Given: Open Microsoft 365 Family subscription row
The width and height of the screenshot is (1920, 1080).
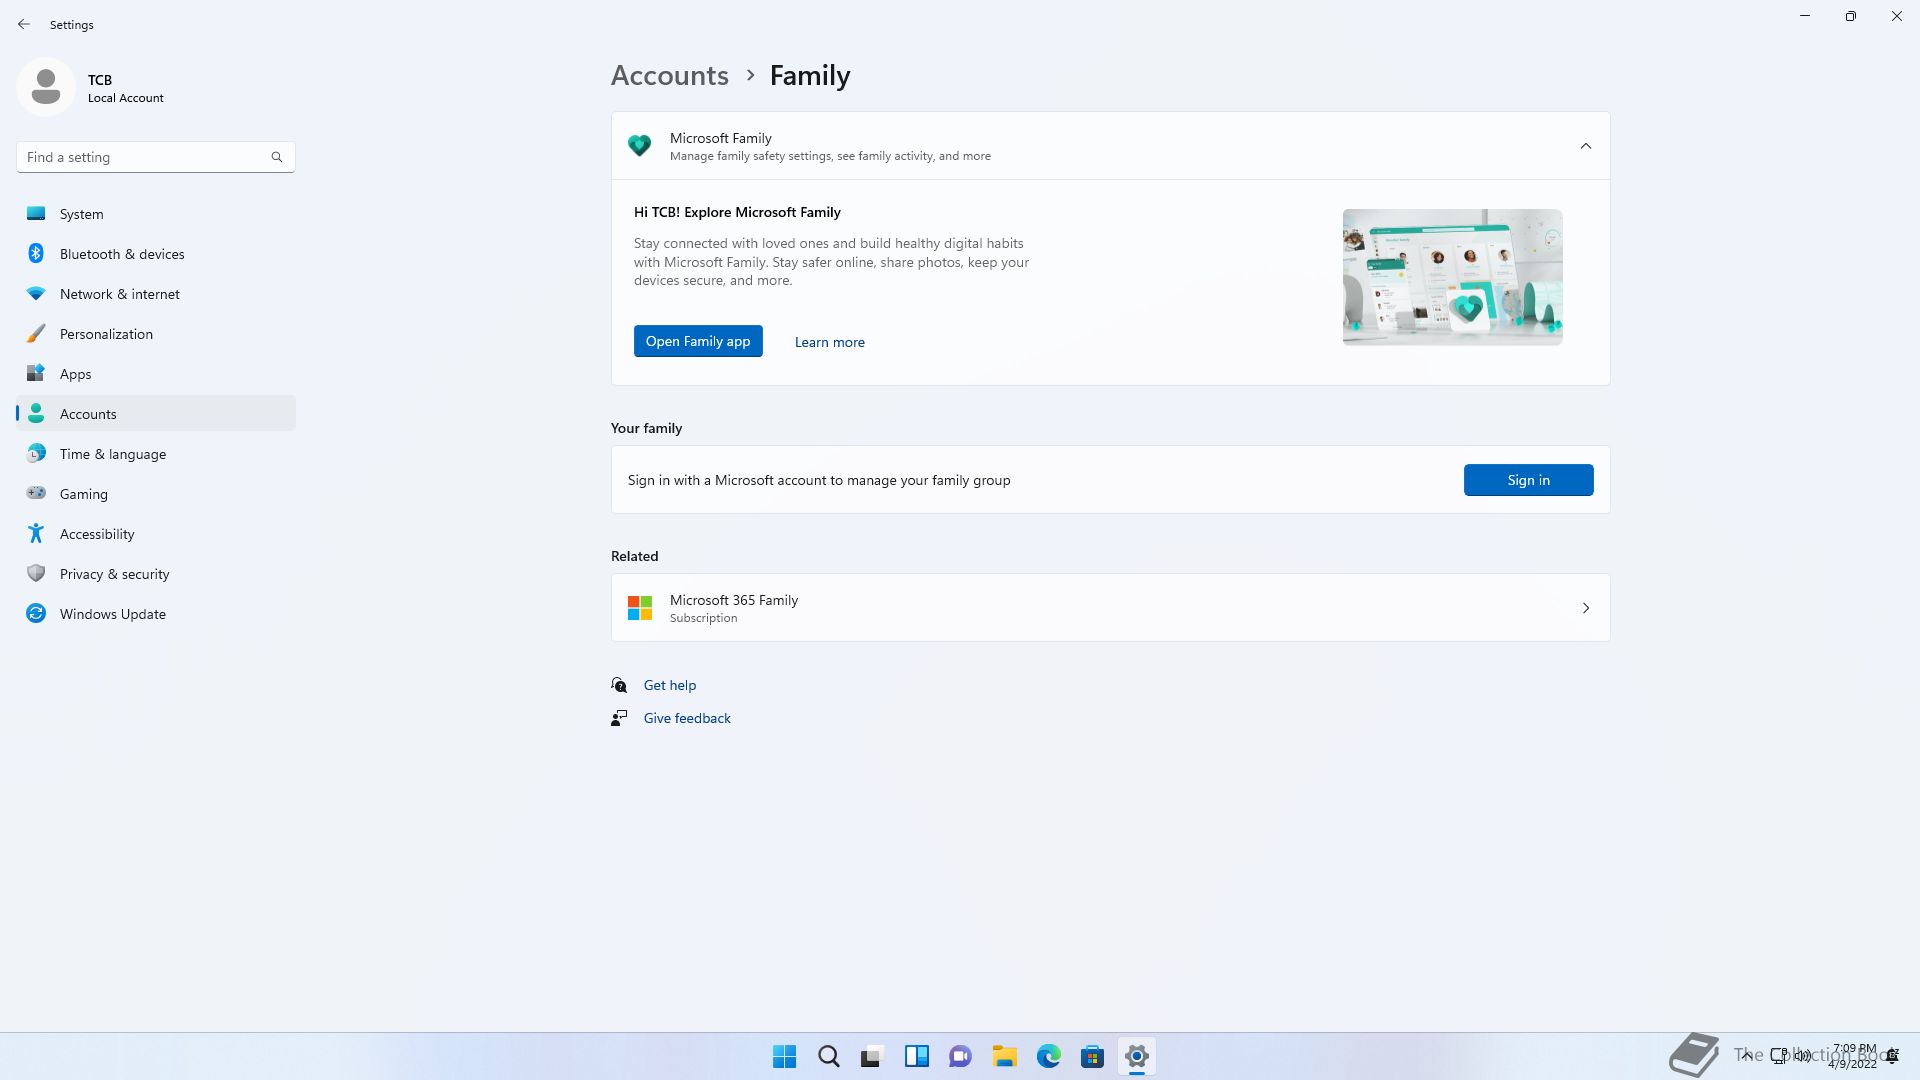Looking at the screenshot, I should [x=1111, y=608].
